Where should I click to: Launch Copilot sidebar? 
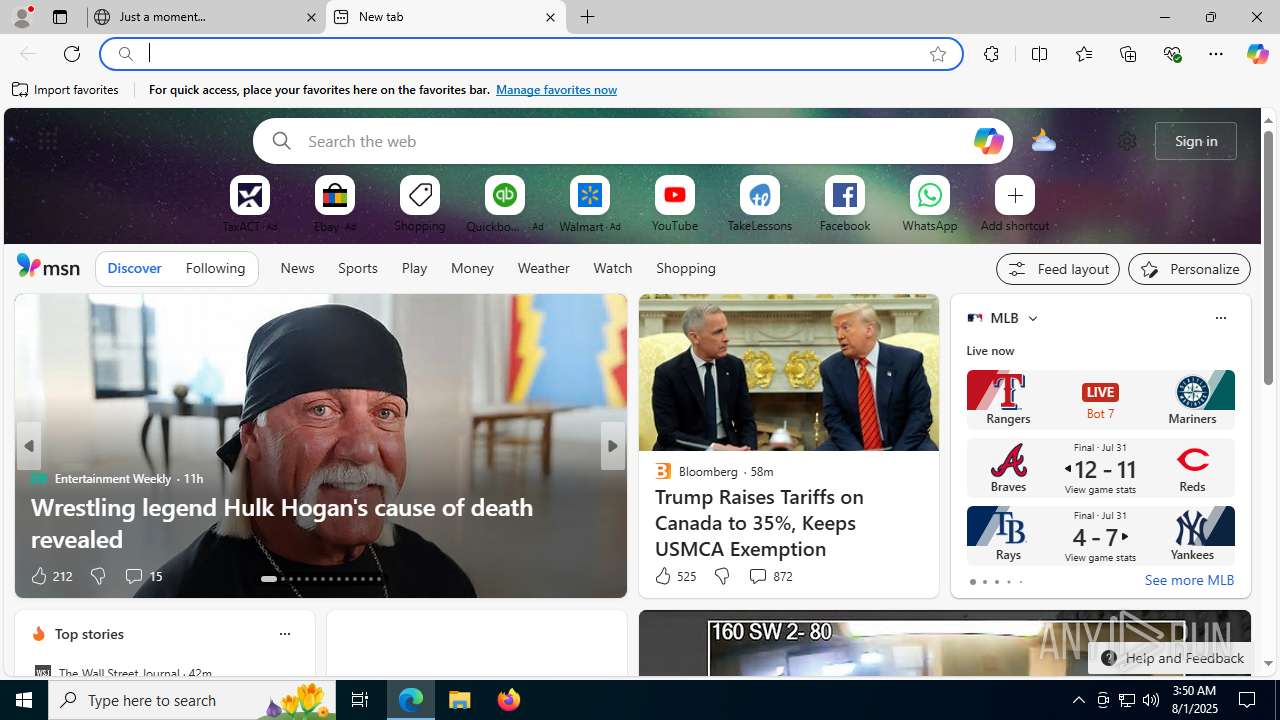pos(1257,54)
